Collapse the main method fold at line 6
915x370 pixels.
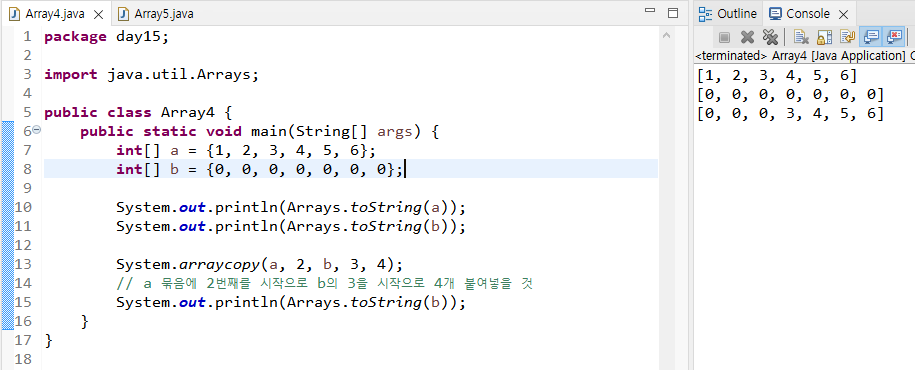37,130
